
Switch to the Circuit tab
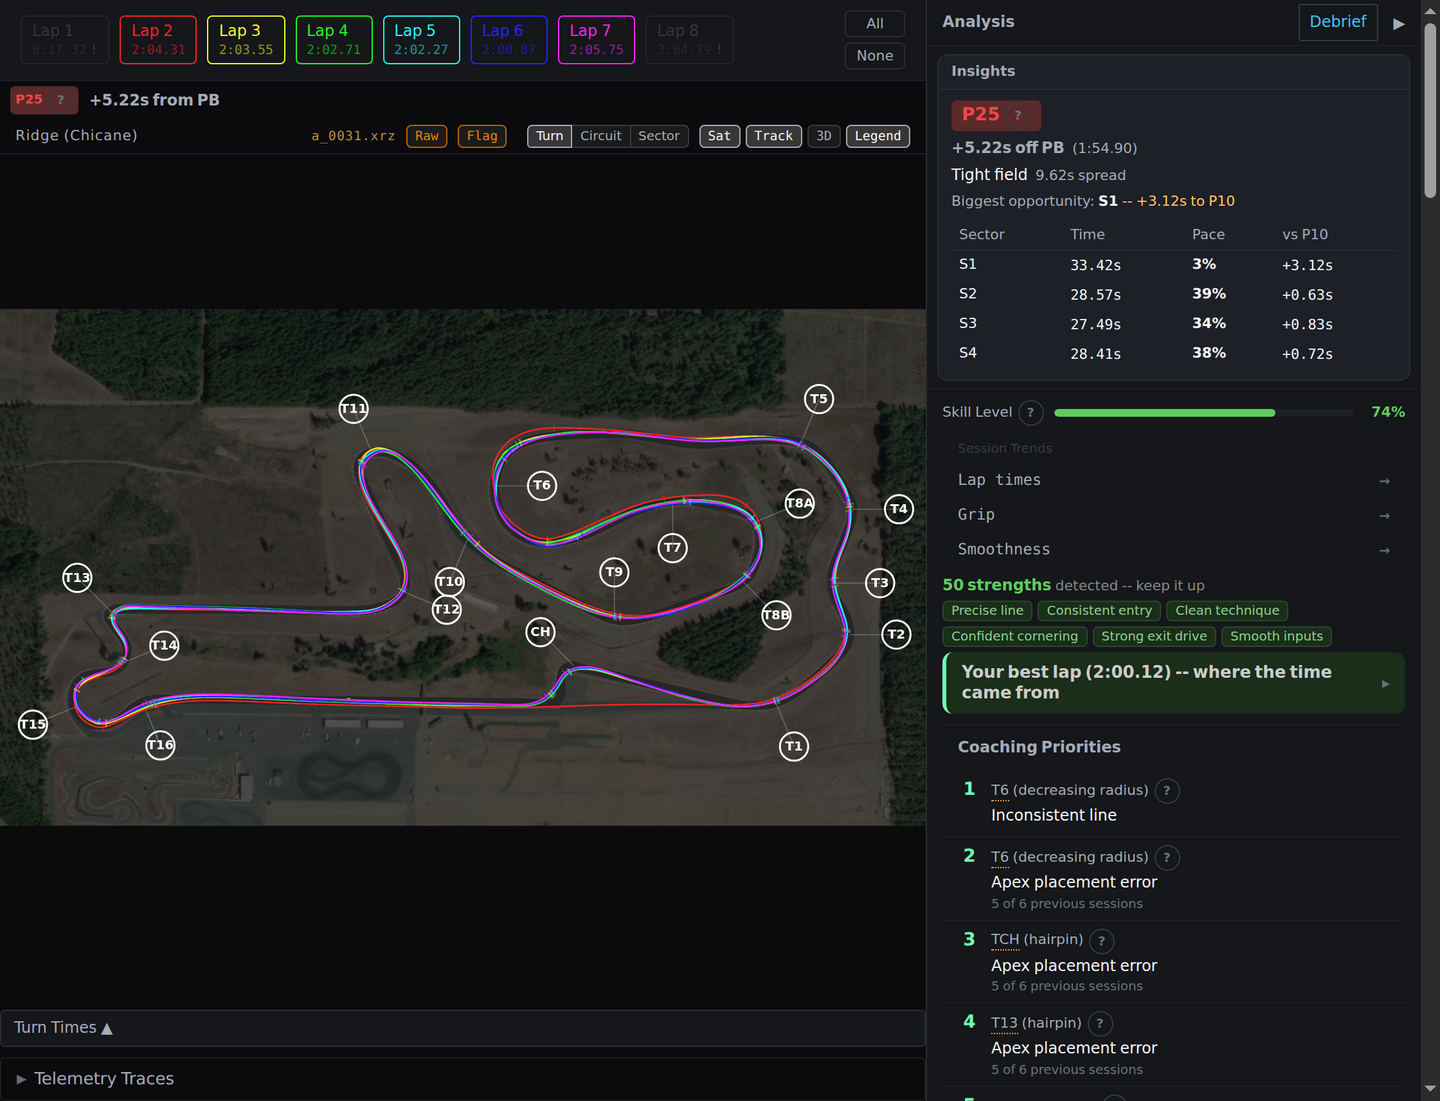pyautogui.click(x=600, y=136)
